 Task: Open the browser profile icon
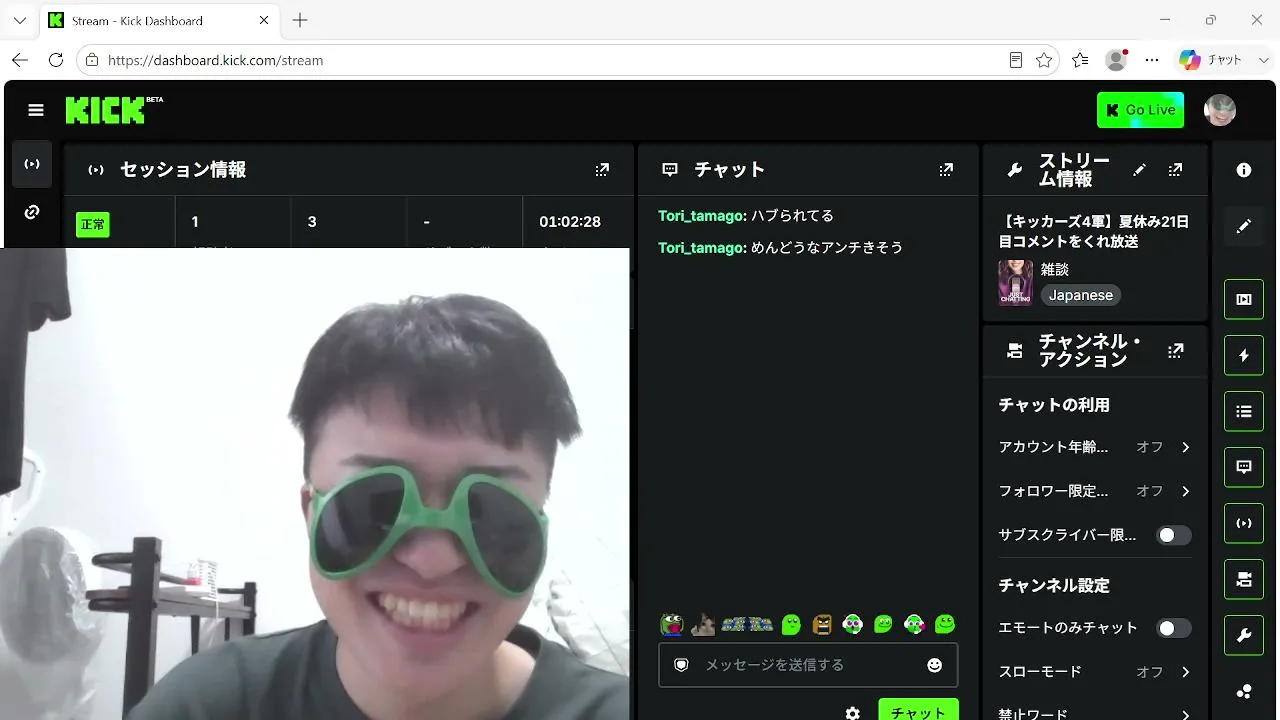coord(1116,60)
